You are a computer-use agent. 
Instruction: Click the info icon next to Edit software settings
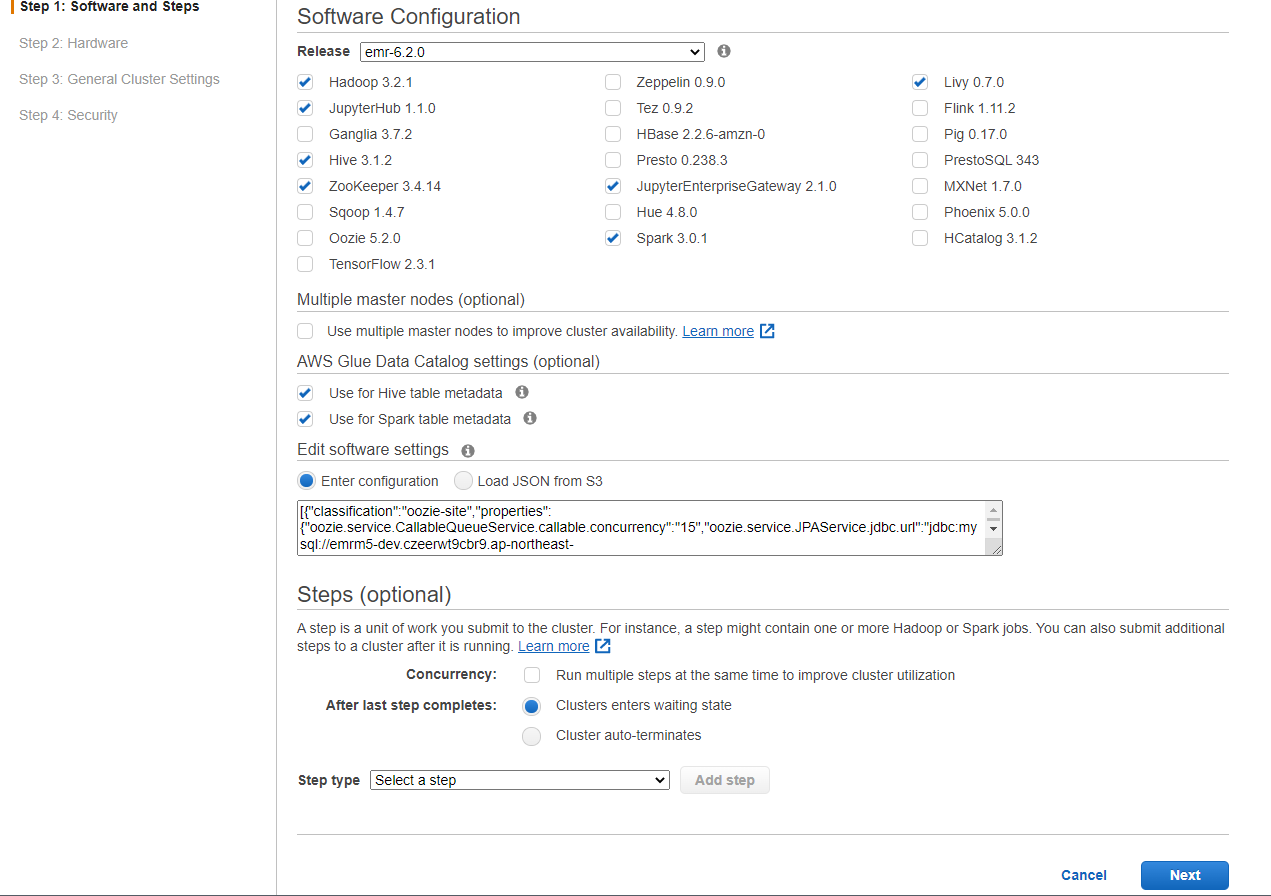[x=468, y=450]
